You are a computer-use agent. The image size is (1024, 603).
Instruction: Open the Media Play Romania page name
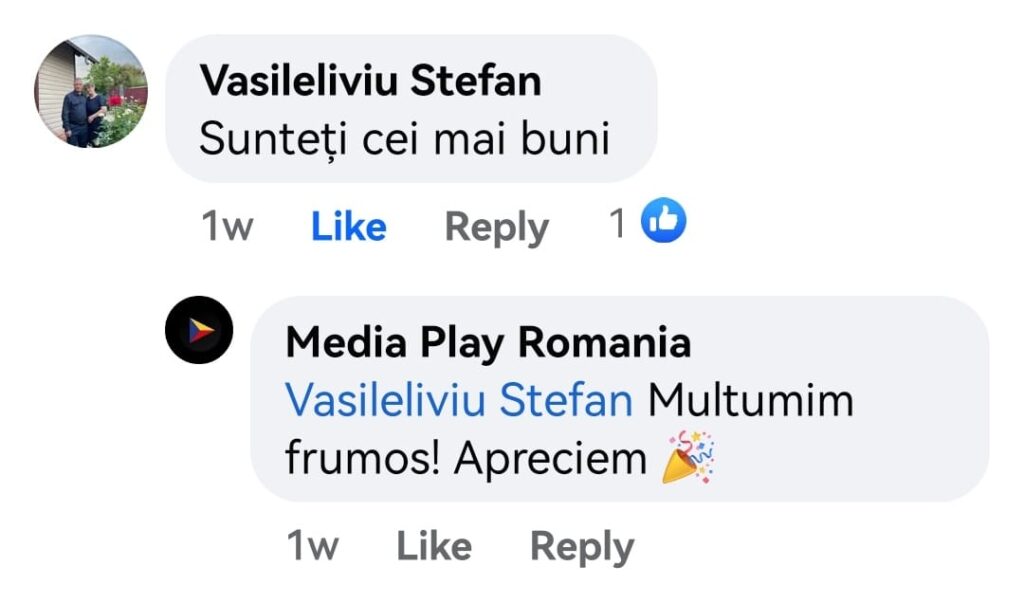[x=488, y=343]
